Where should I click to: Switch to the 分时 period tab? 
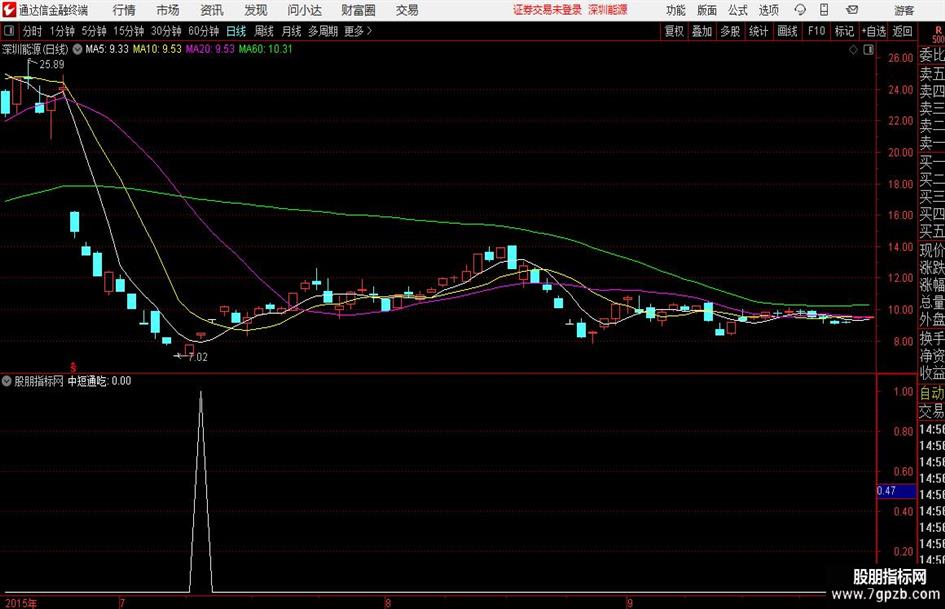[32, 31]
